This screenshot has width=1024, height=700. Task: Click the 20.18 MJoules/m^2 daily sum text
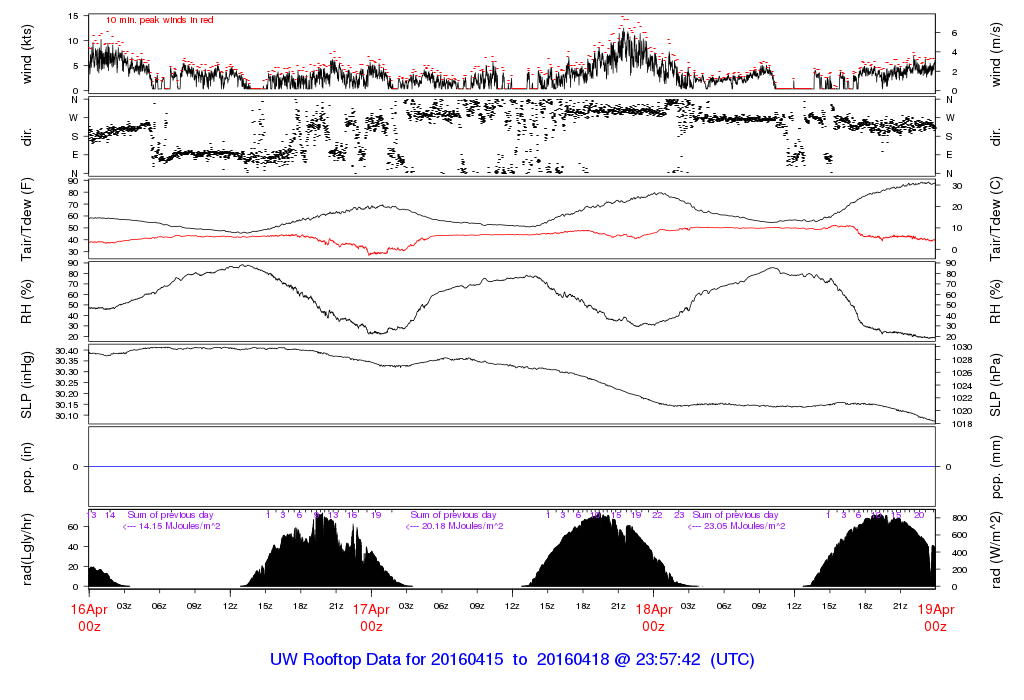[x=454, y=526]
